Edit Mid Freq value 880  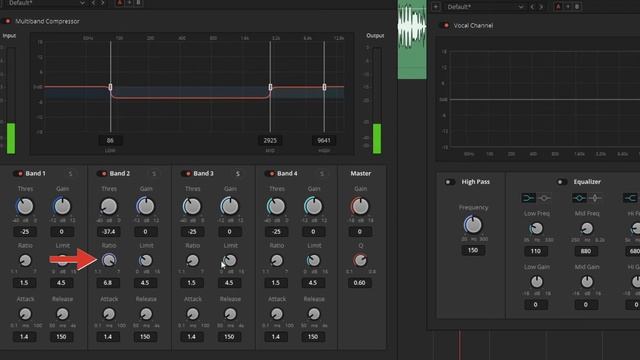[586, 251]
